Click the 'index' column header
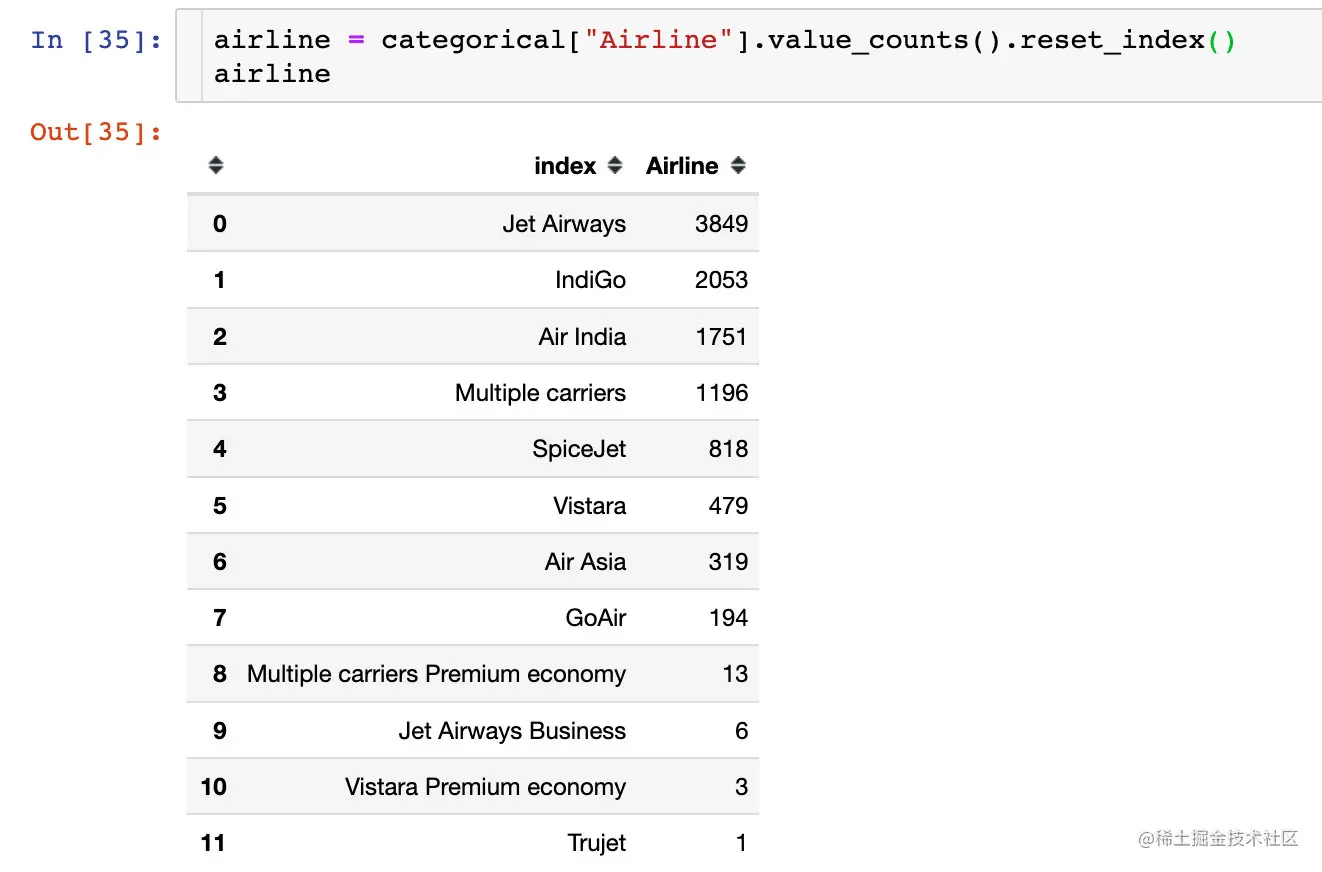This screenshot has width=1322, height=872. click(x=565, y=166)
